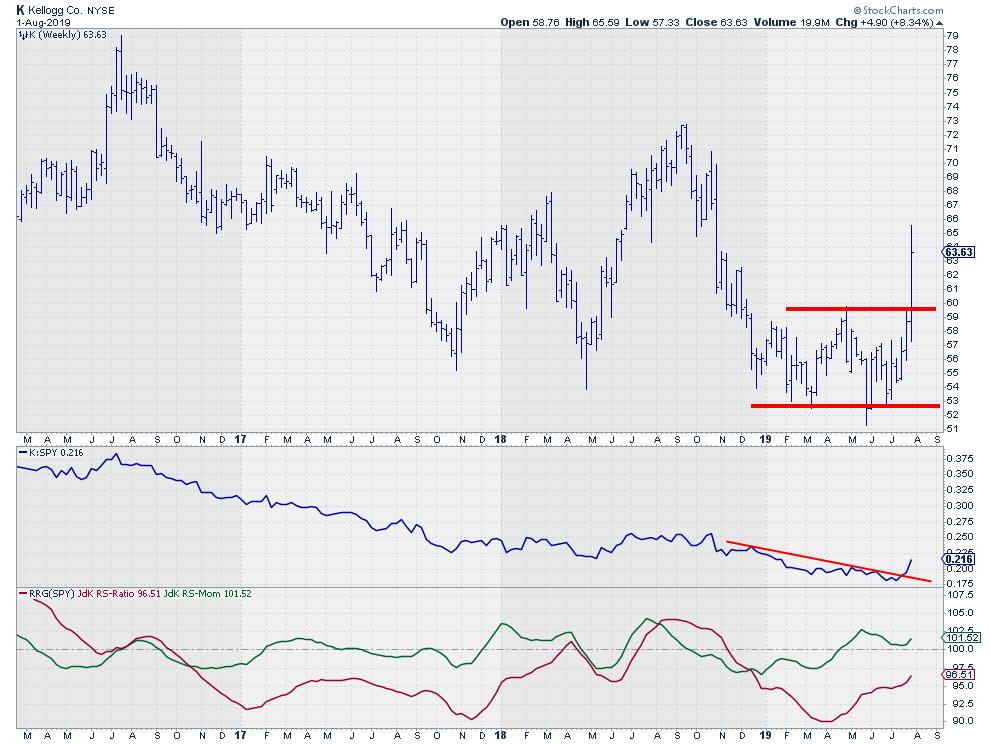990x744 pixels.
Task: Click the Close 63.63 value
Action: point(716,22)
